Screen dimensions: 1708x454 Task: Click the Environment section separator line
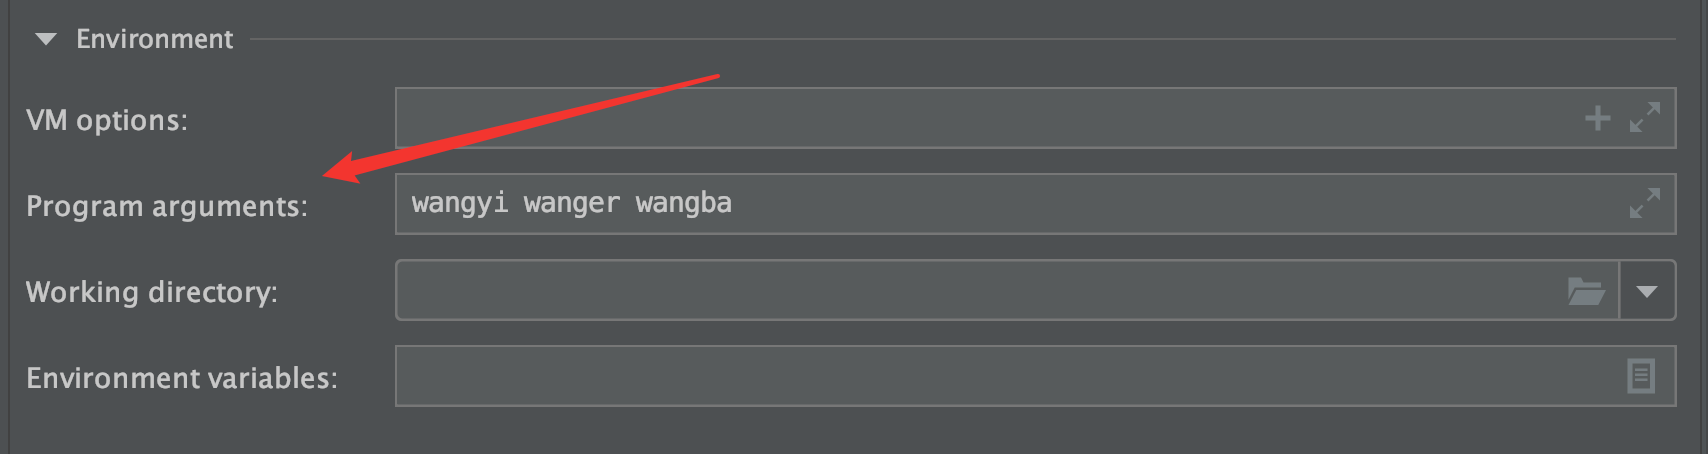(x=960, y=40)
